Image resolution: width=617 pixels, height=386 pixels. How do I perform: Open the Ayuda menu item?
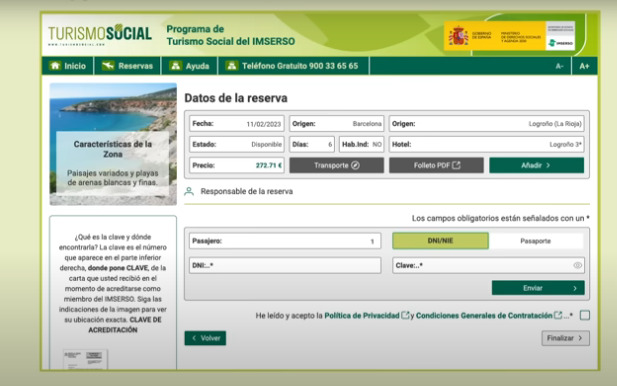(190, 66)
